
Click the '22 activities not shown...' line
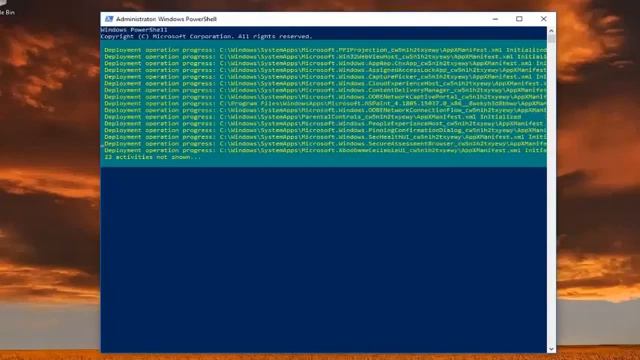153,157
